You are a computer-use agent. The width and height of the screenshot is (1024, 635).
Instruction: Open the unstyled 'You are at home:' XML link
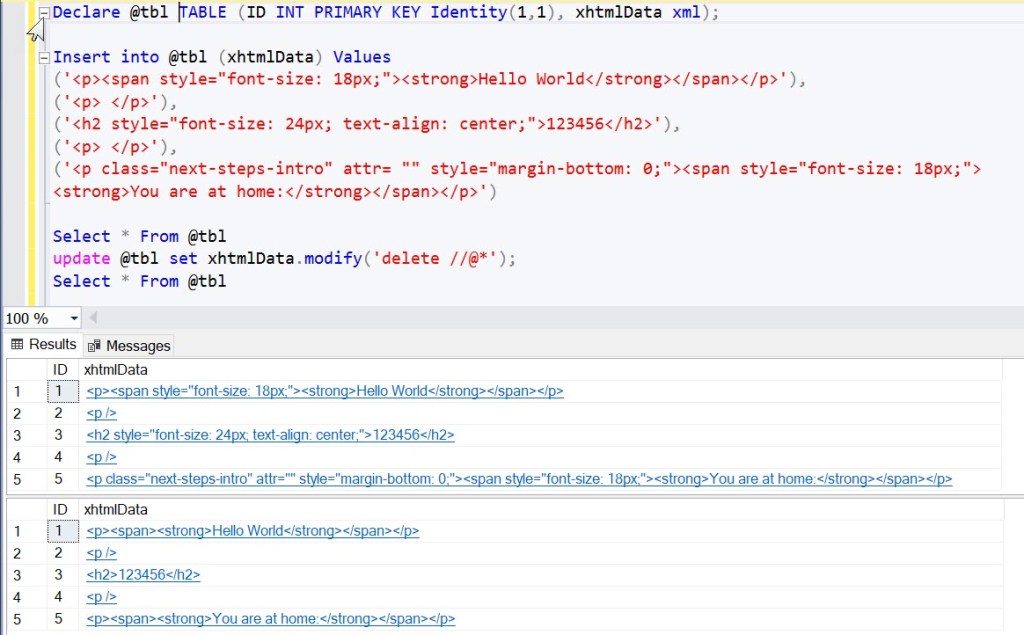tap(270, 619)
